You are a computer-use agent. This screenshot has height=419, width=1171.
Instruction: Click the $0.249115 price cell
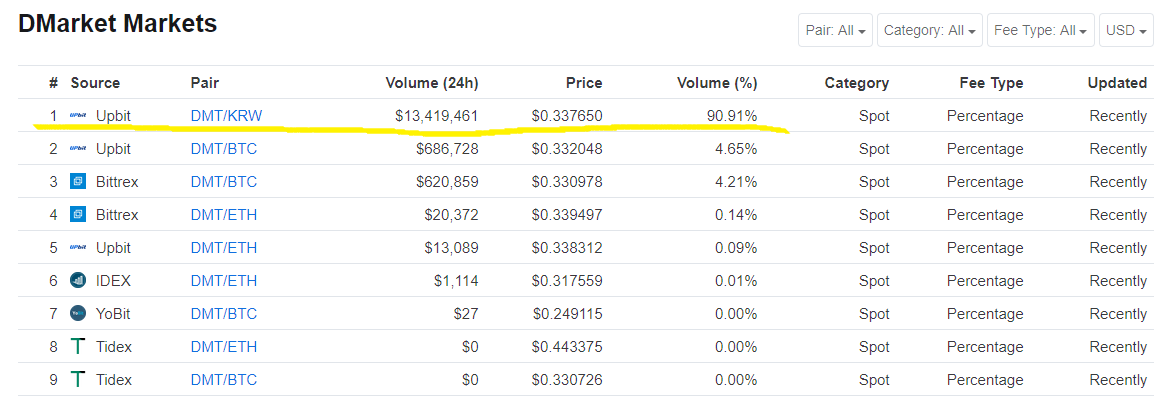567,314
